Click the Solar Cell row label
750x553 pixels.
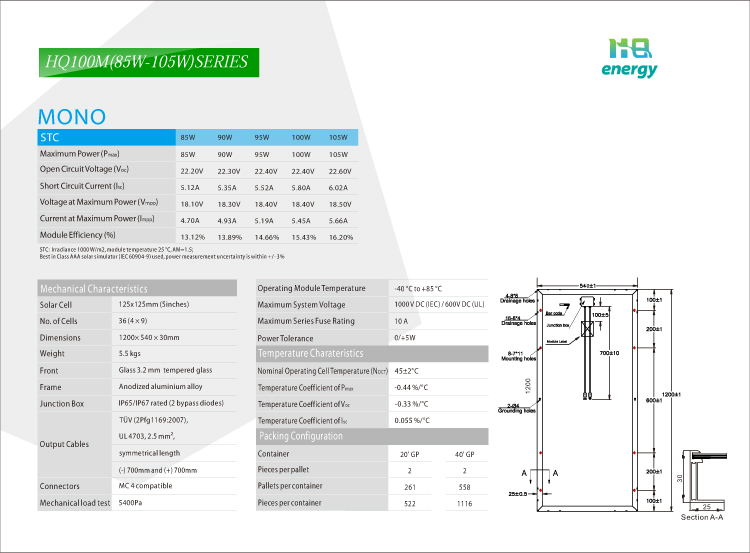(x=56, y=304)
